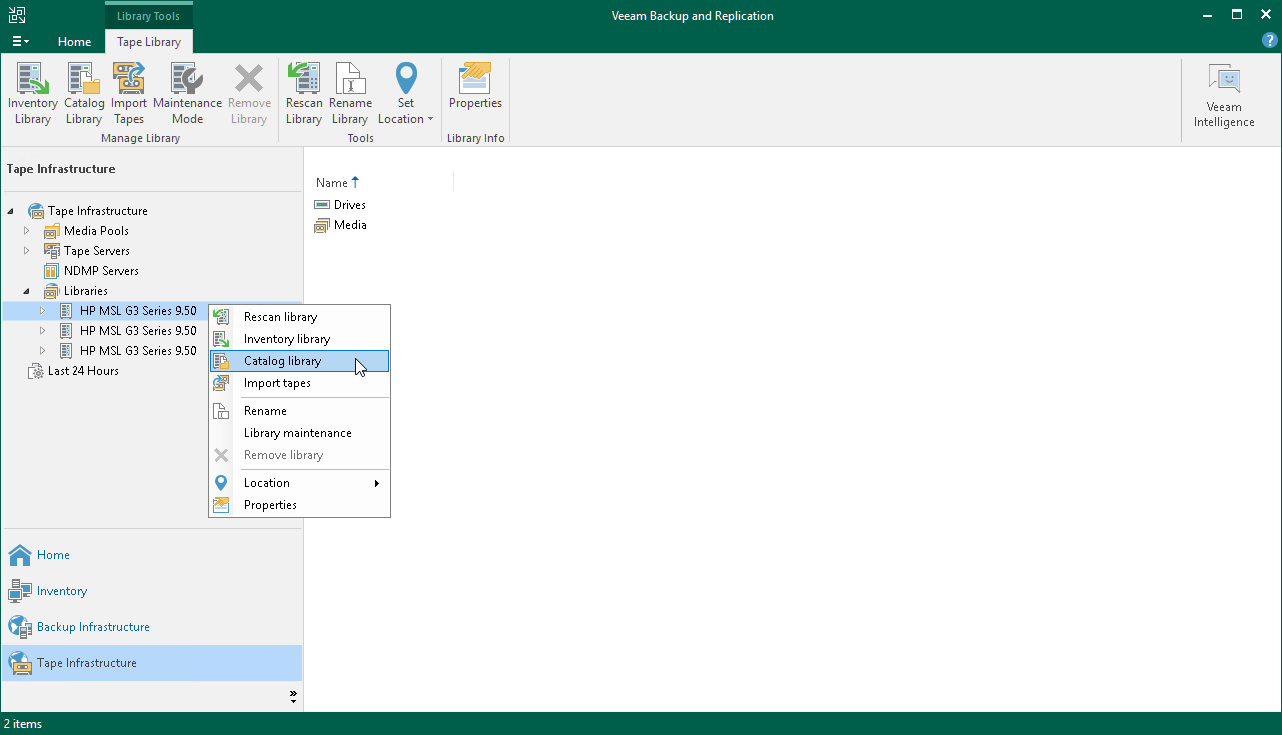Click the Inventory Library ribbon button
The width and height of the screenshot is (1282, 735).
[x=33, y=94]
